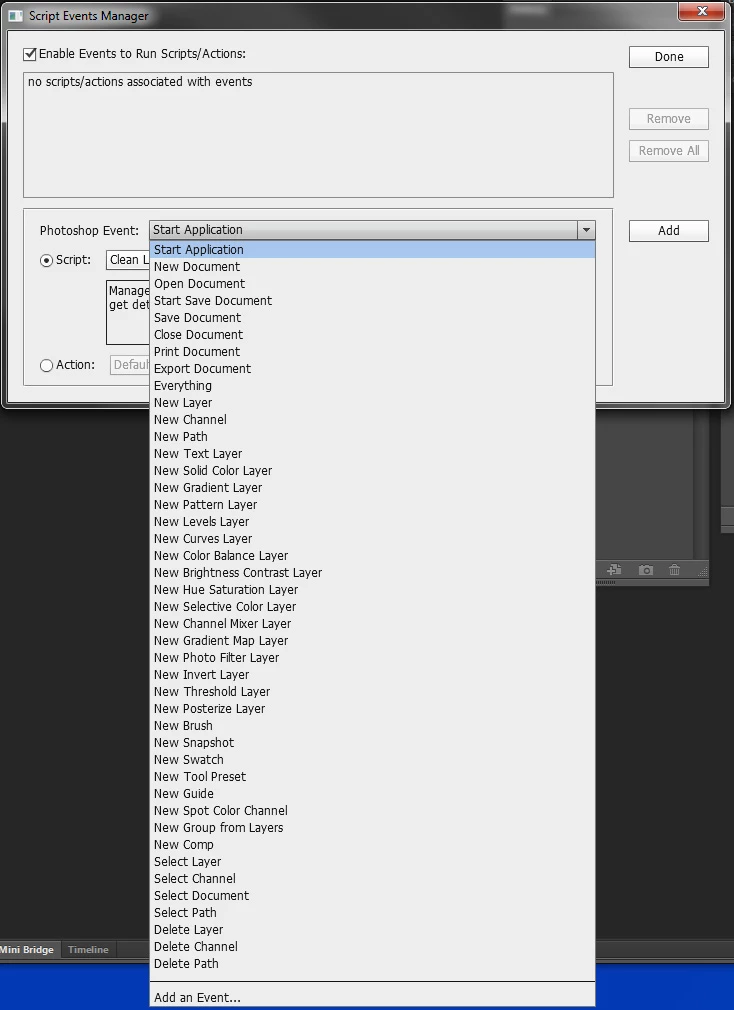Choose Delete Layer event

tap(372, 929)
